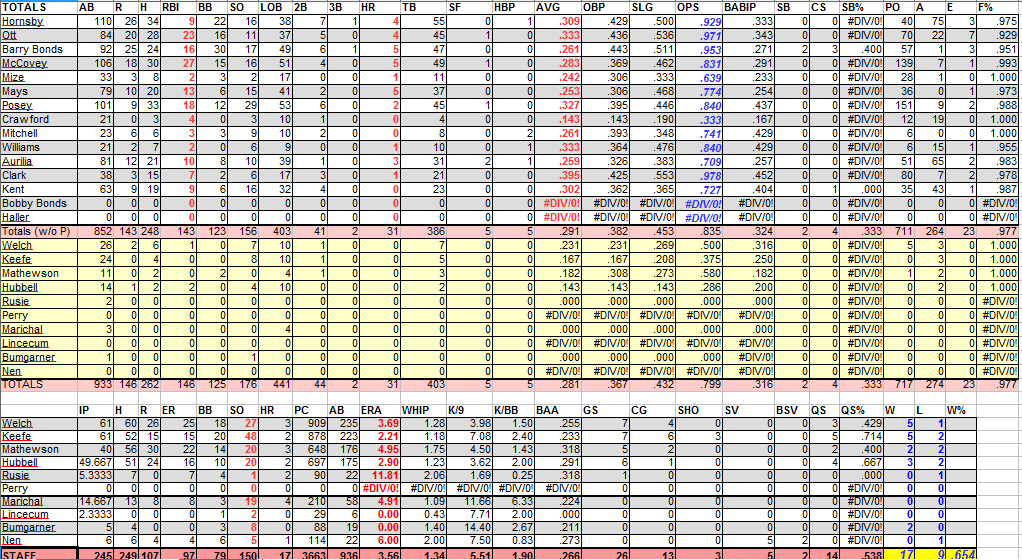Image resolution: width=1022 pixels, height=560 pixels.
Task: Select Rusie's ERA value 11.81
Action: tap(380, 475)
